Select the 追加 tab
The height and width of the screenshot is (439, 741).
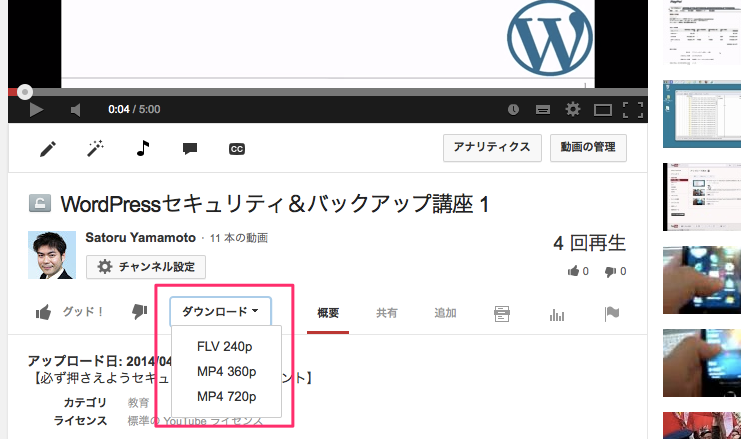tap(445, 313)
